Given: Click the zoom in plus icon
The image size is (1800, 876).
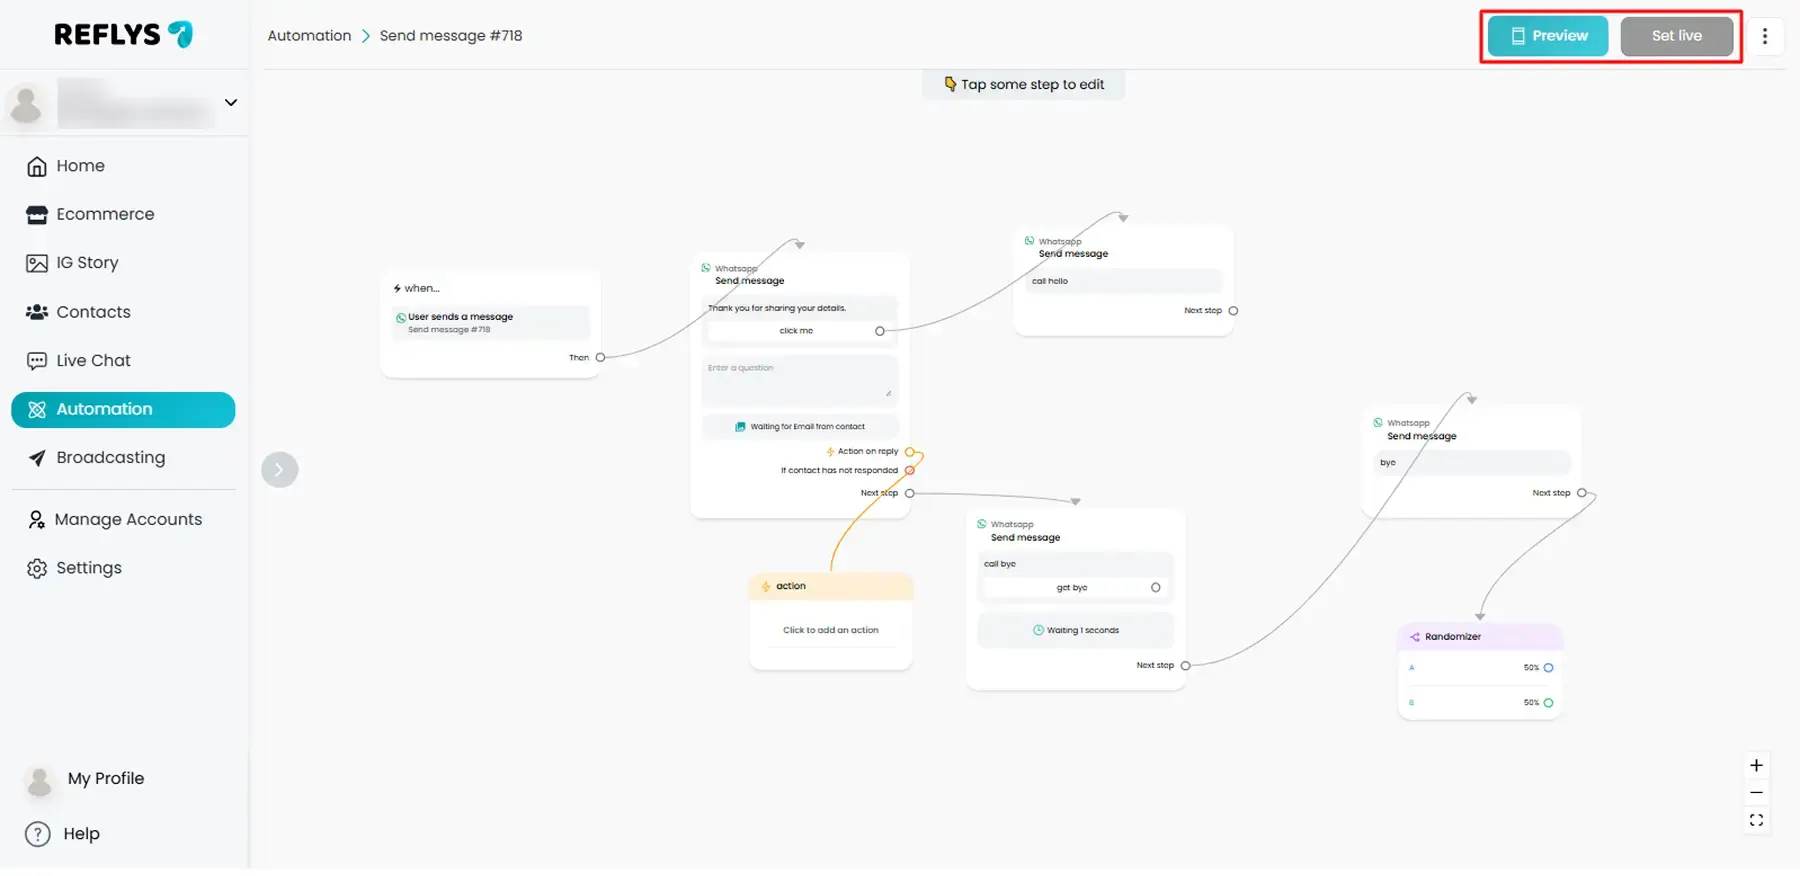Looking at the screenshot, I should pyautogui.click(x=1756, y=766).
